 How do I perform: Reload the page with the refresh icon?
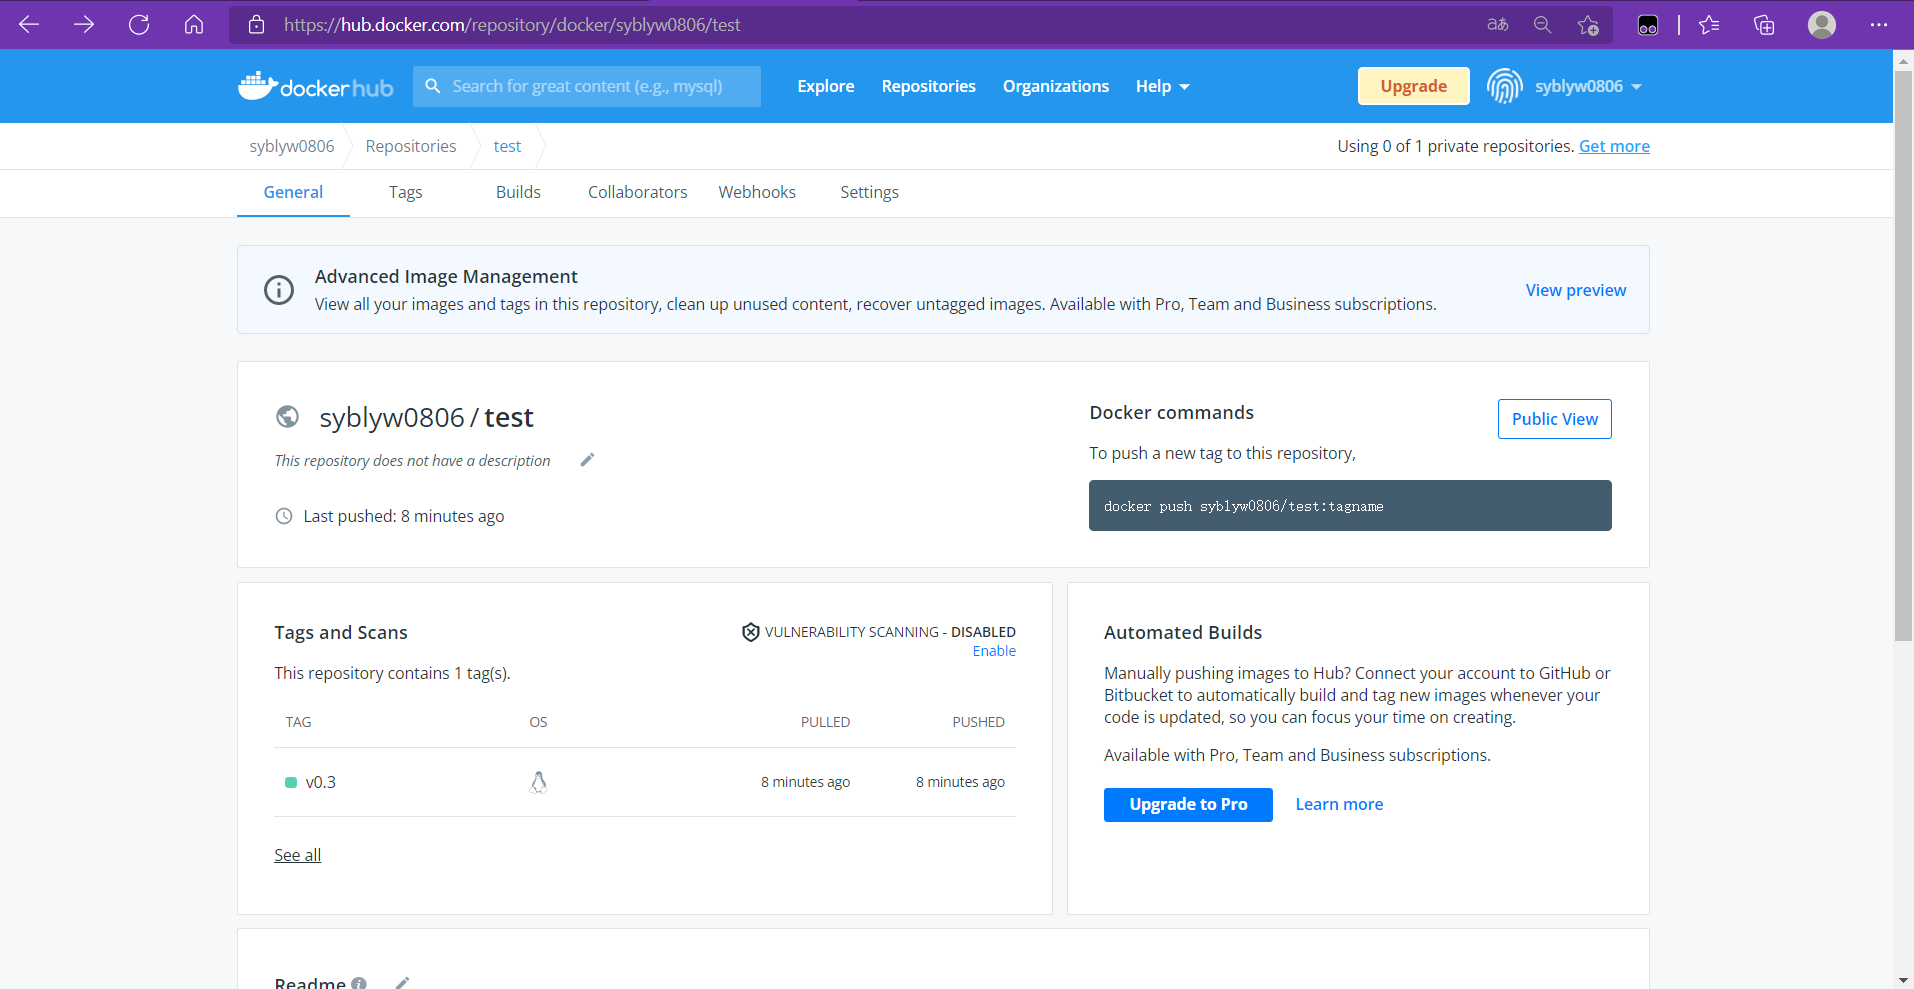coord(139,25)
